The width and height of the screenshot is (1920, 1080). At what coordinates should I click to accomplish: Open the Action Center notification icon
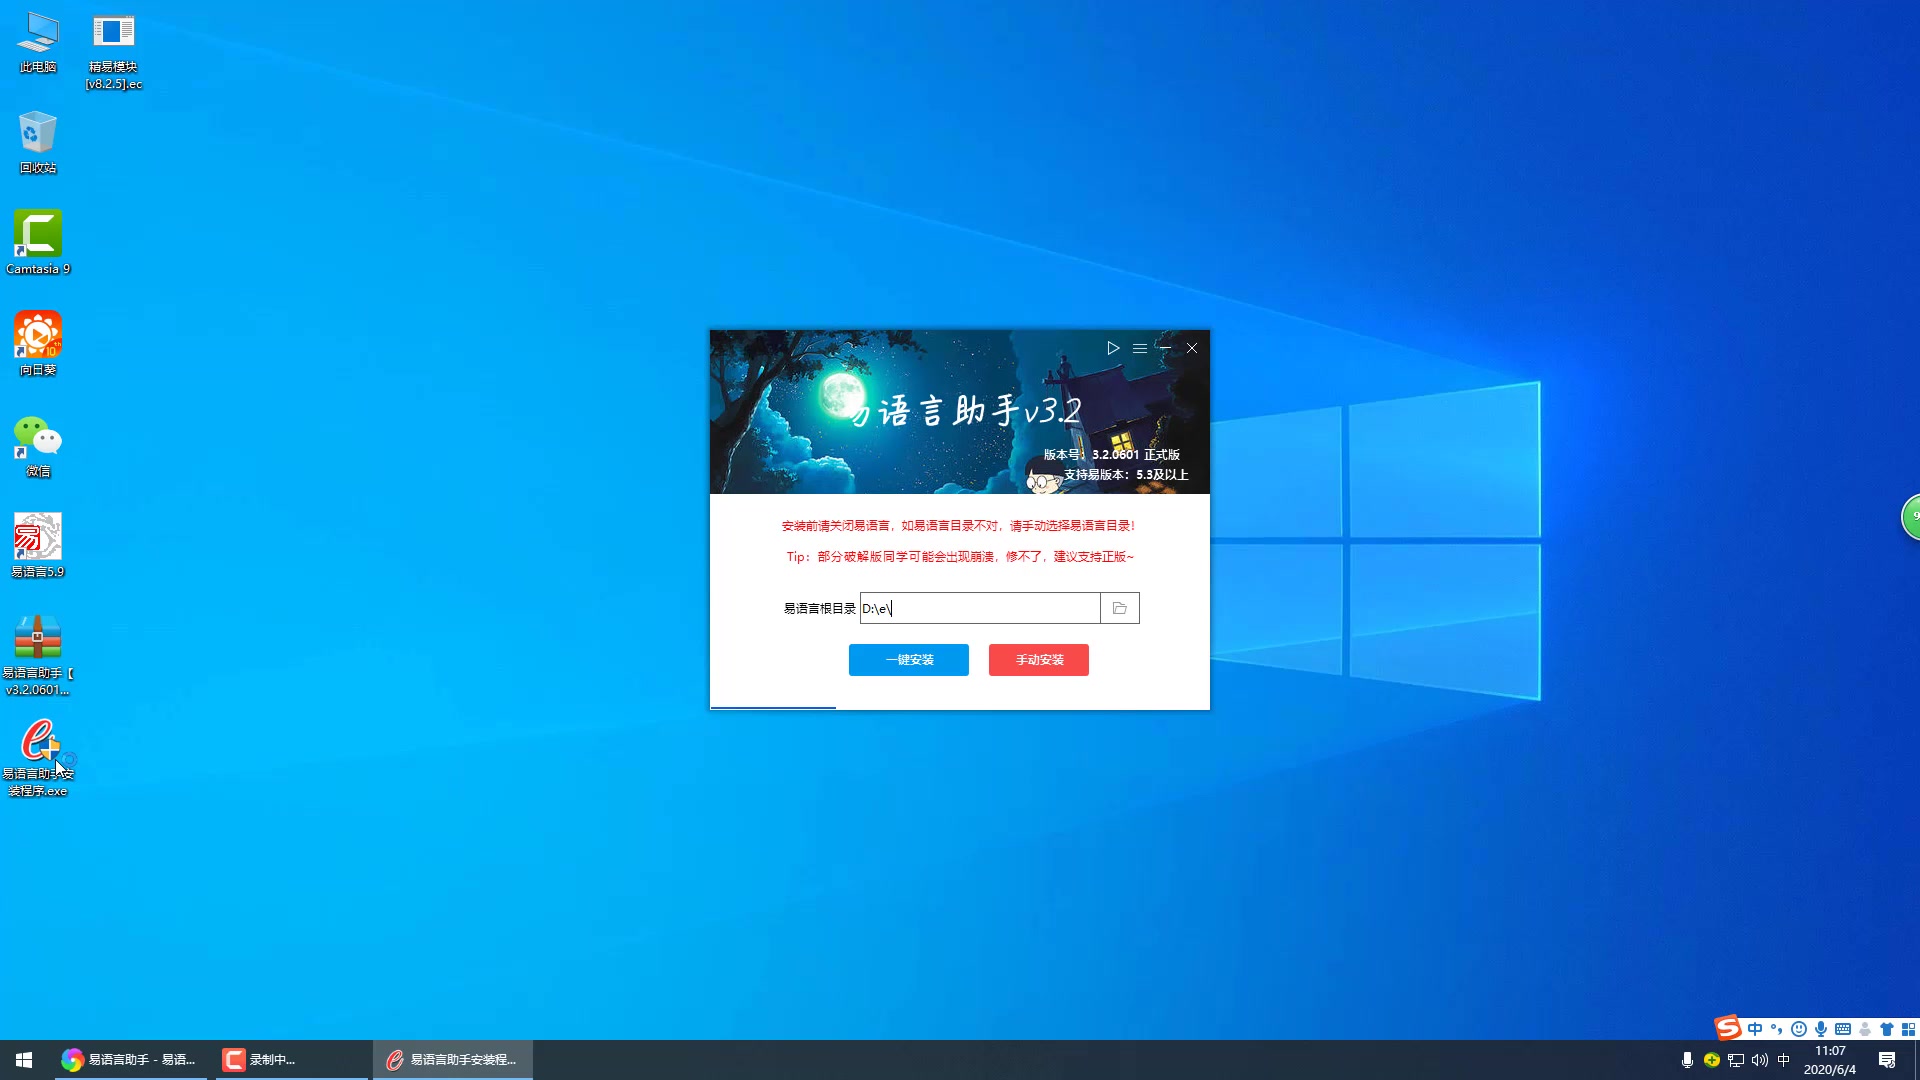[x=1887, y=1060]
